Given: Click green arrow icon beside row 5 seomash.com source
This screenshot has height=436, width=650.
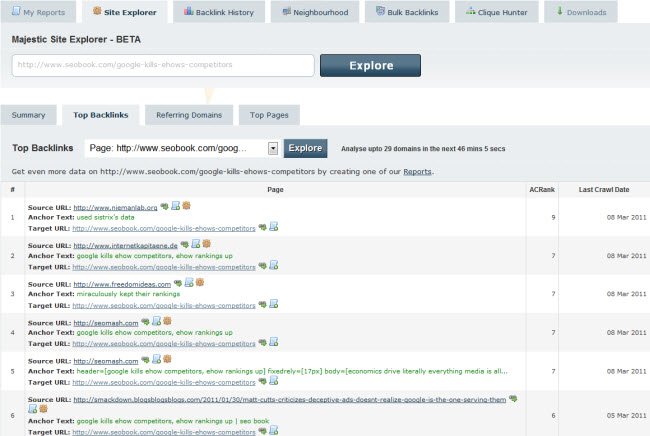Looking at the screenshot, I should [x=145, y=360].
